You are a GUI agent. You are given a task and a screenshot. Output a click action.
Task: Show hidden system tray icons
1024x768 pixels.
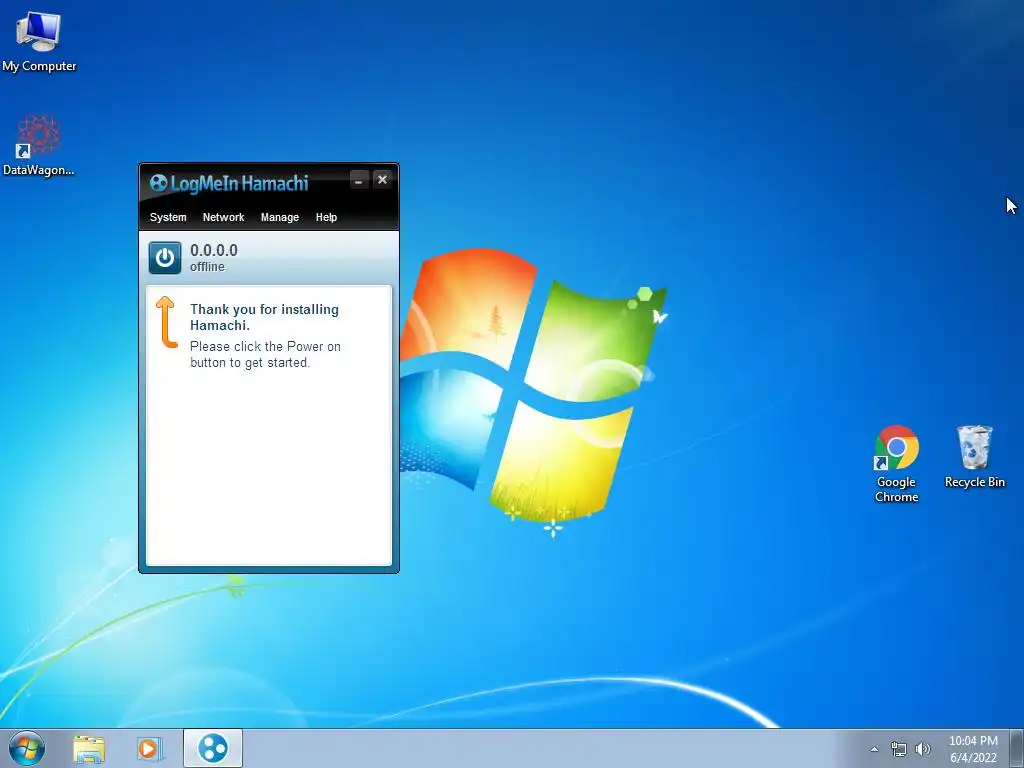point(874,749)
